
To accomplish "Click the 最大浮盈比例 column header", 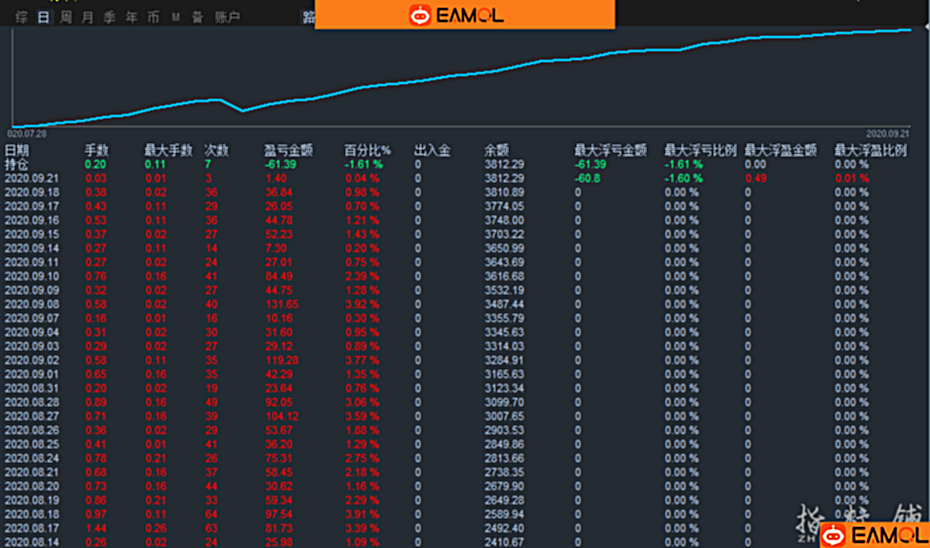I will pos(870,151).
